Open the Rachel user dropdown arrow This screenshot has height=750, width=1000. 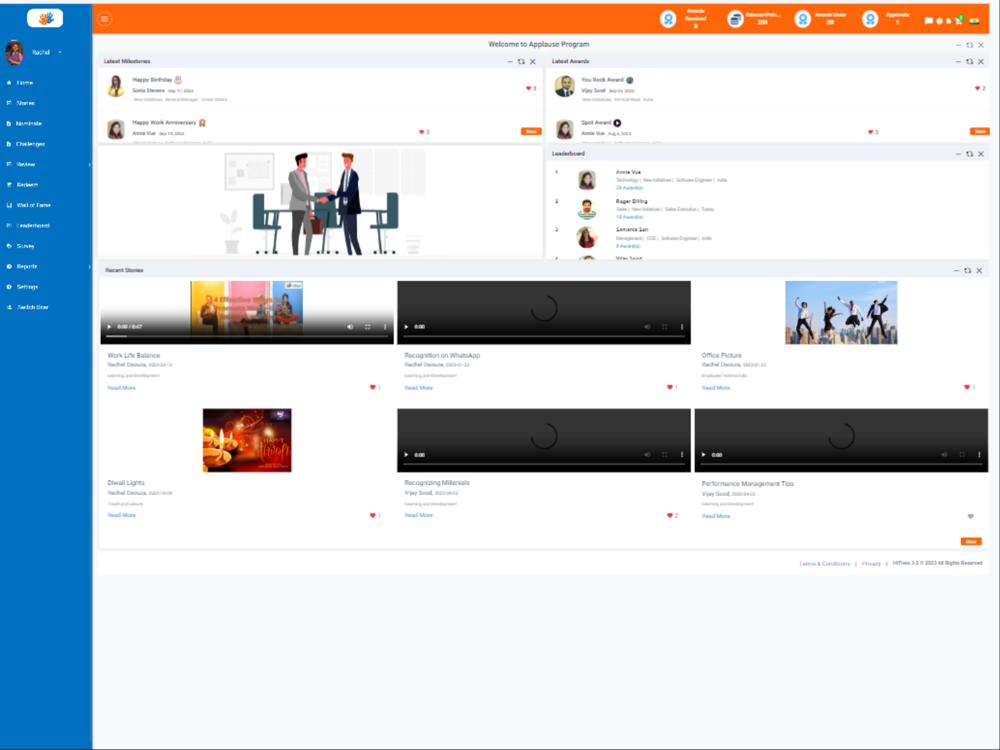tap(60, 52)
